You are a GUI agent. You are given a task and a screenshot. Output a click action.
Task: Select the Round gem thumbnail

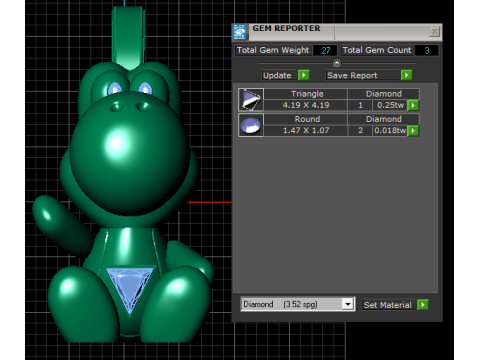coord(251,125)
